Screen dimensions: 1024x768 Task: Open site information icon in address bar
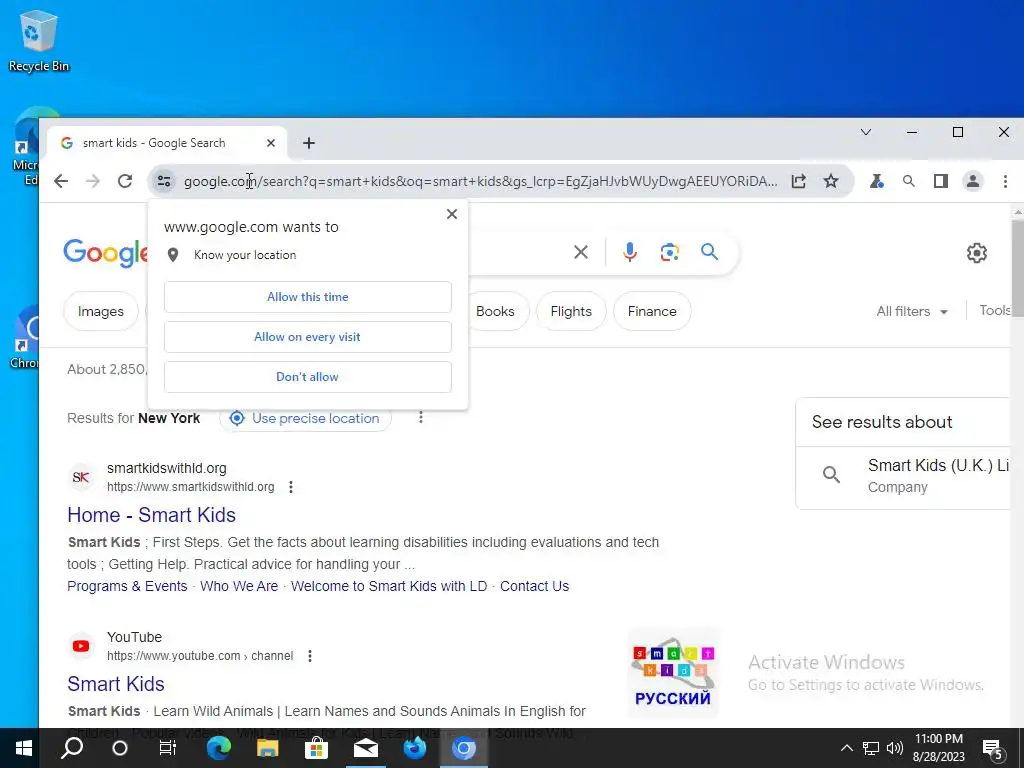[163, 181]
